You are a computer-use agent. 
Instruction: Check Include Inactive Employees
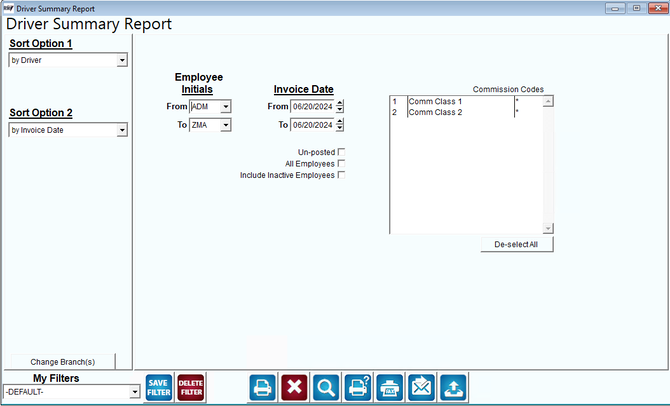[x=341, y=175]
